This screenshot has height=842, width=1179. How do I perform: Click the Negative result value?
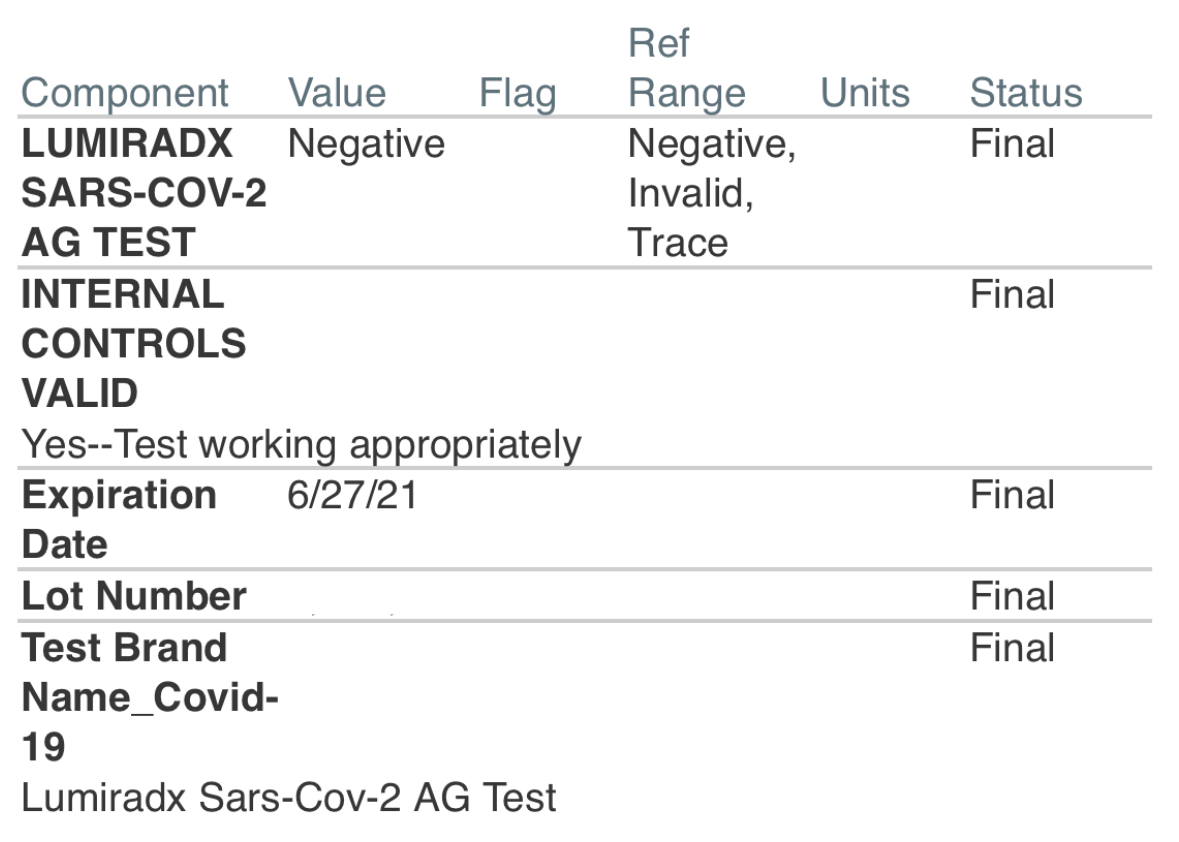point(365,144)
